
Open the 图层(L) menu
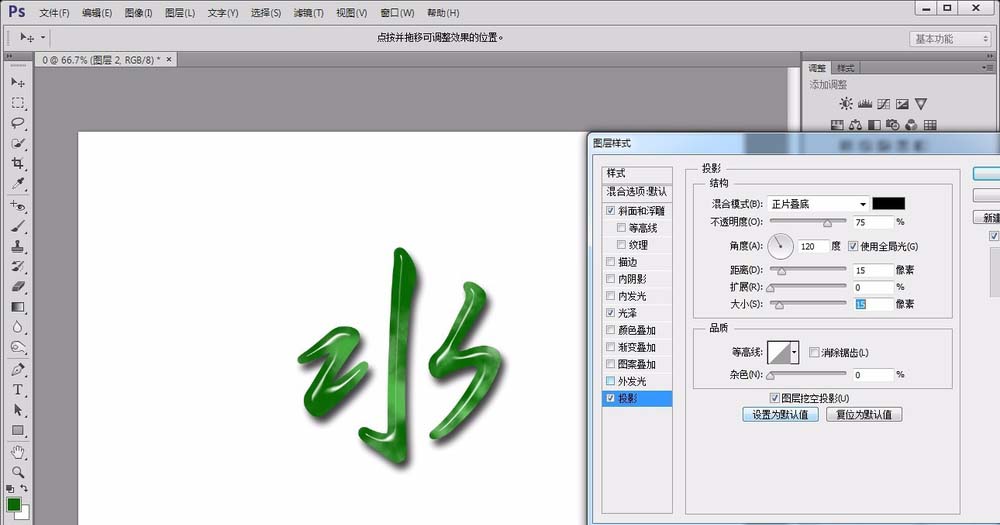tap(180, 13)
